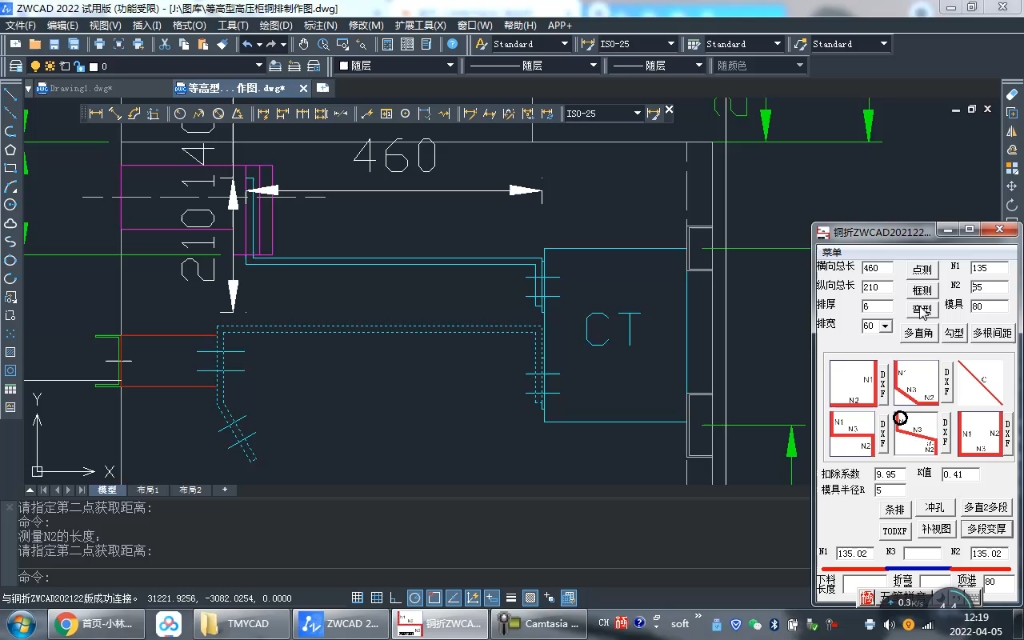The height and width of the screenshot is (640, 1024).
Task: Click the aligned dimension icon
Action: coord(114,113)
